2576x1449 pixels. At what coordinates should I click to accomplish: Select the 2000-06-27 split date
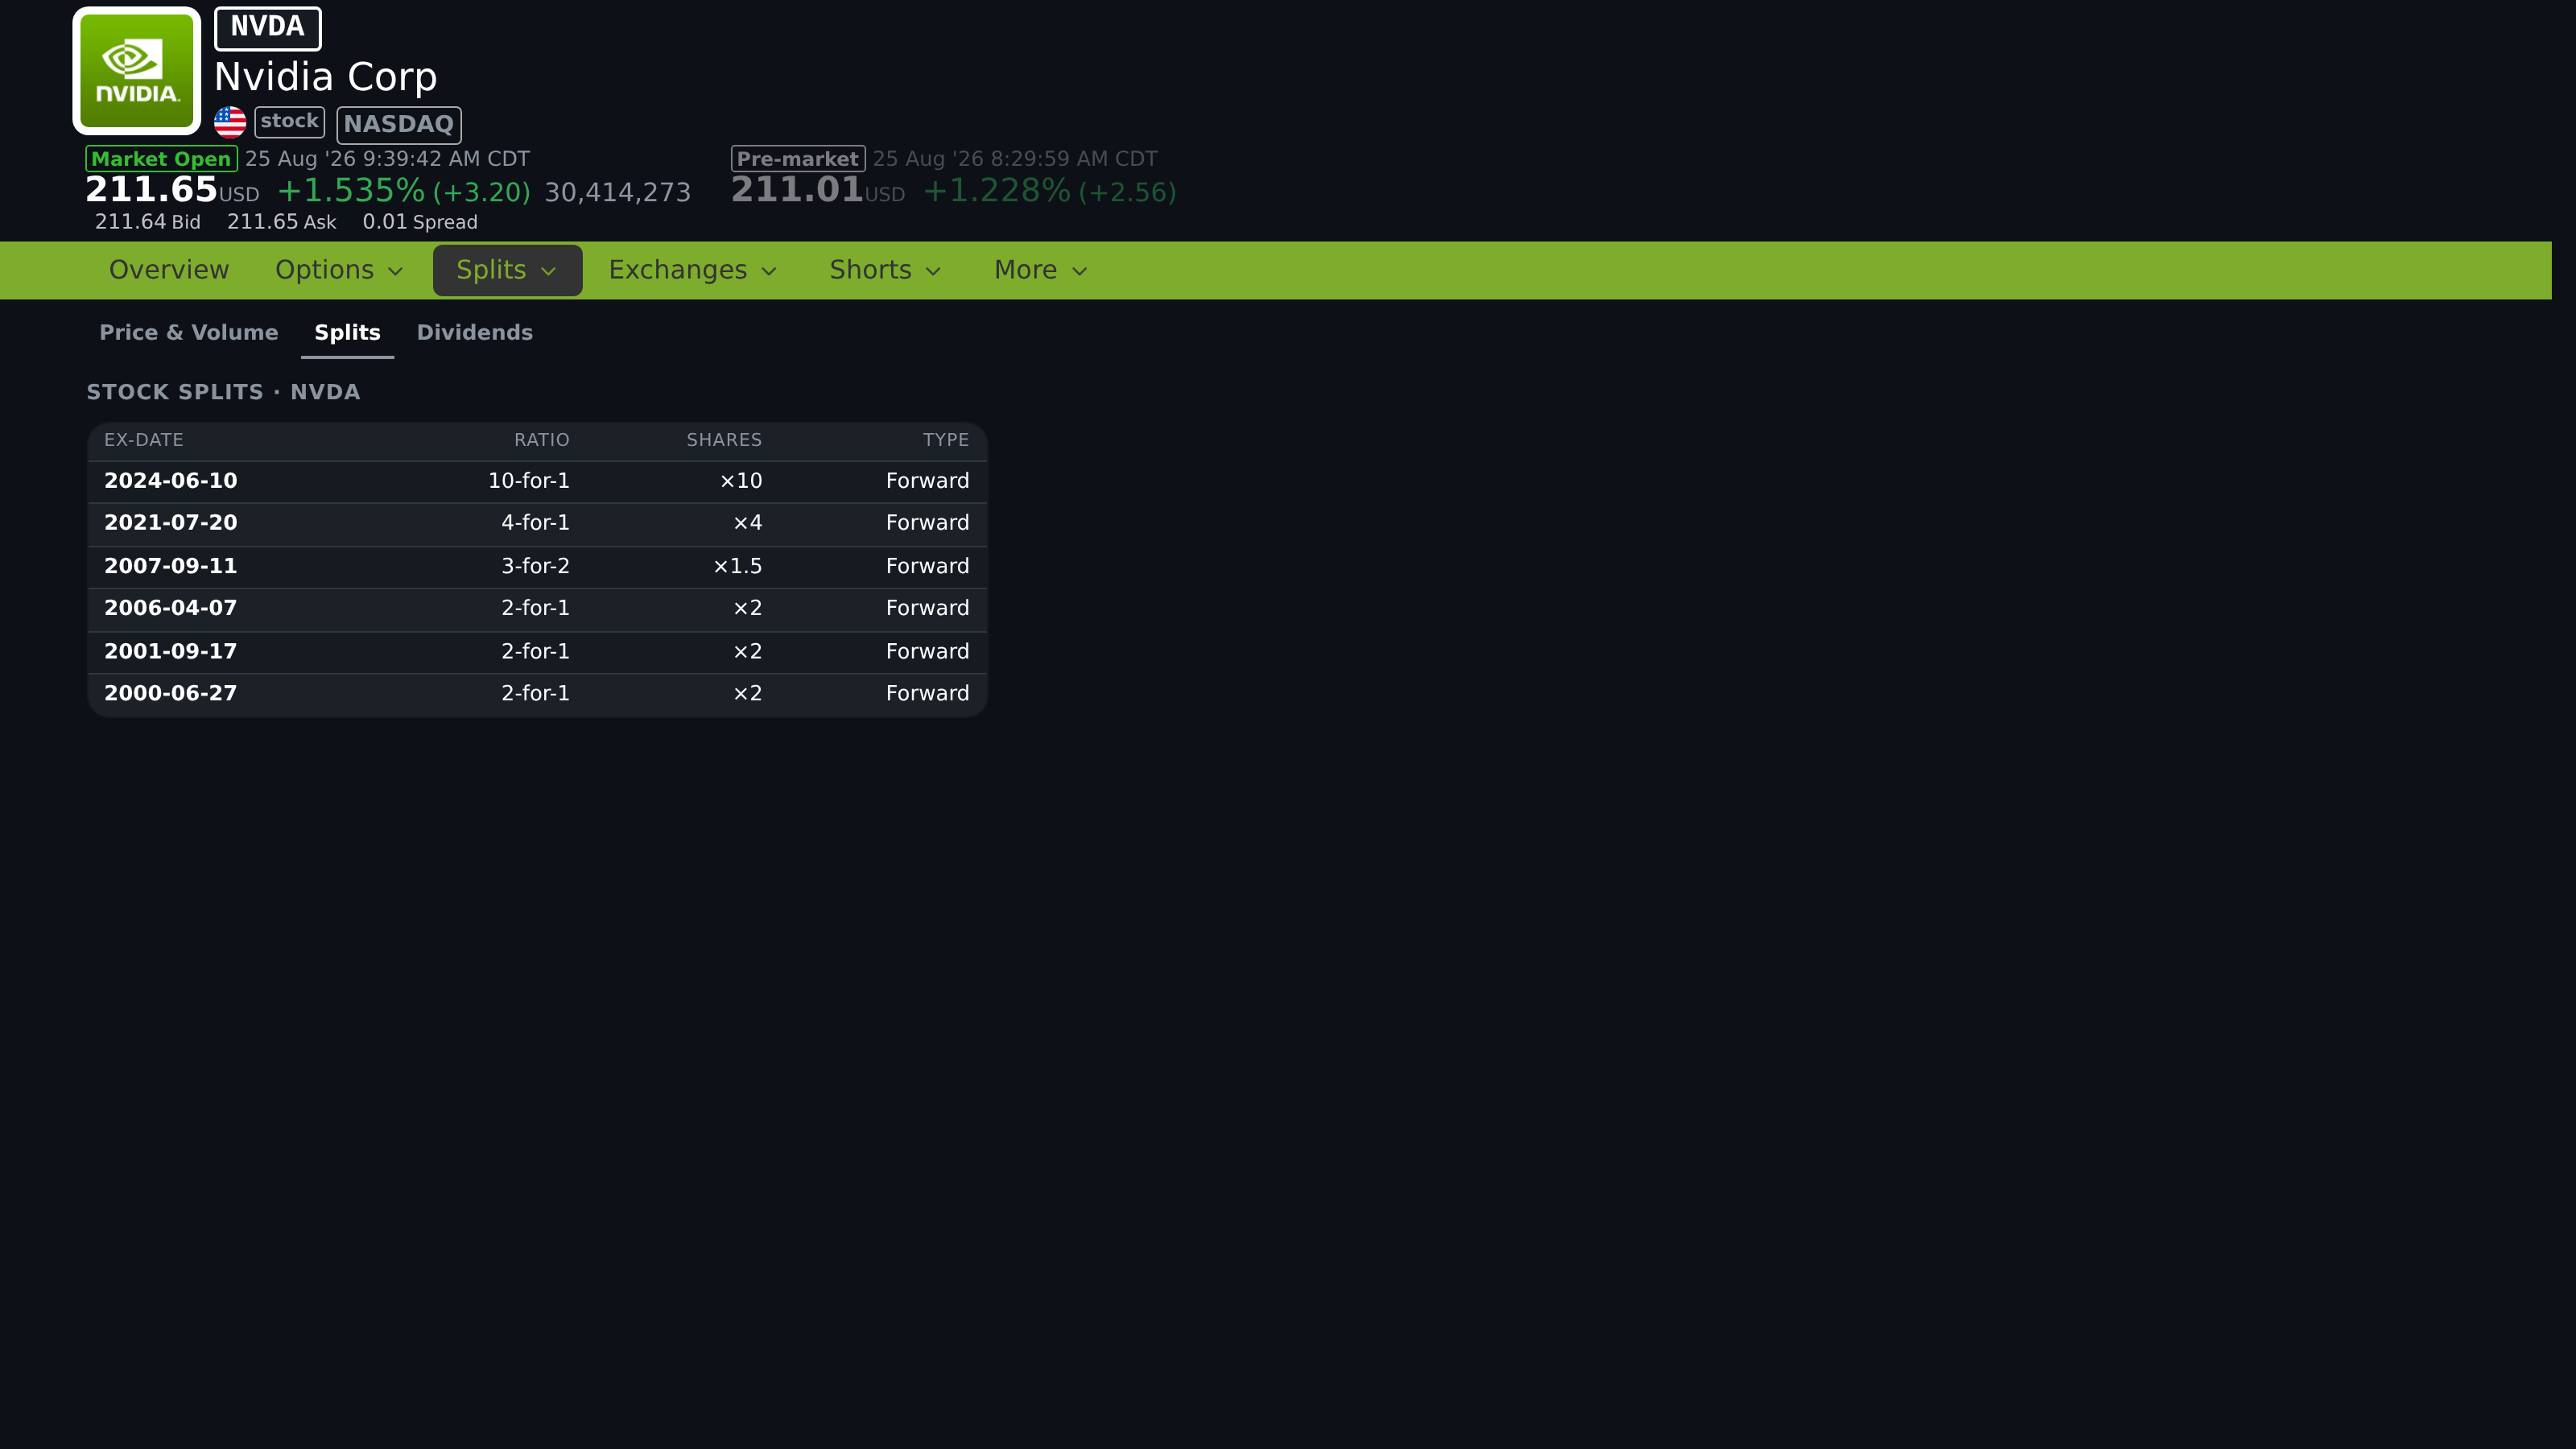tap(171, 693)
